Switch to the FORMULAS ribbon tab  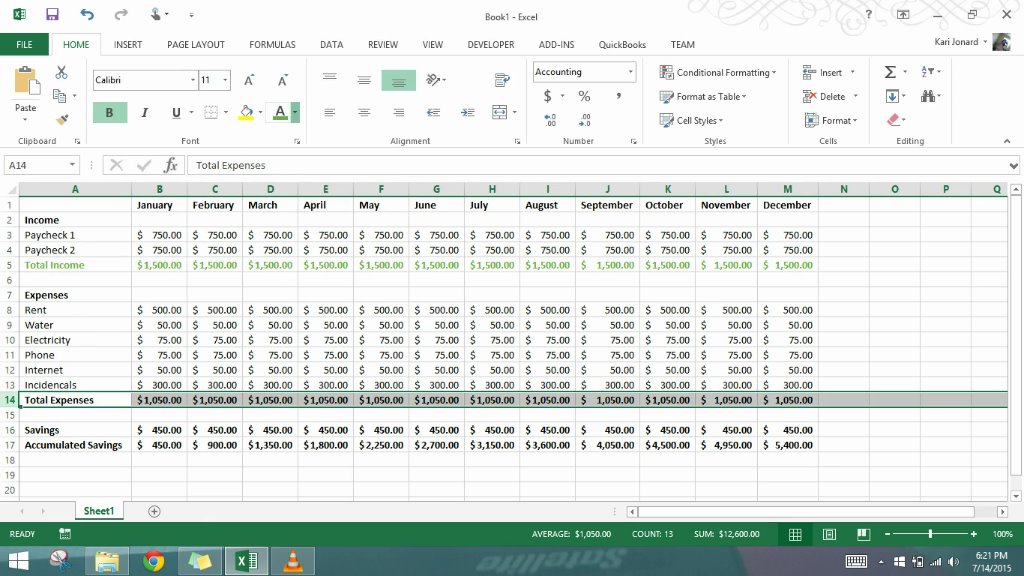click(x=272, y=44)
